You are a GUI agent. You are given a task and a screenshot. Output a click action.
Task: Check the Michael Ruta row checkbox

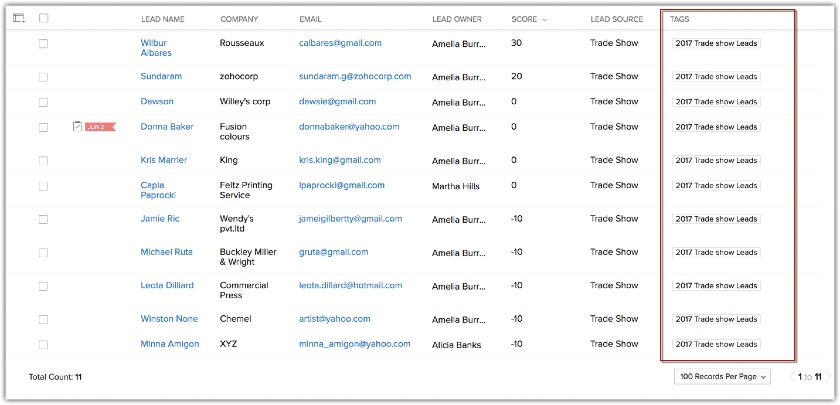43,252
